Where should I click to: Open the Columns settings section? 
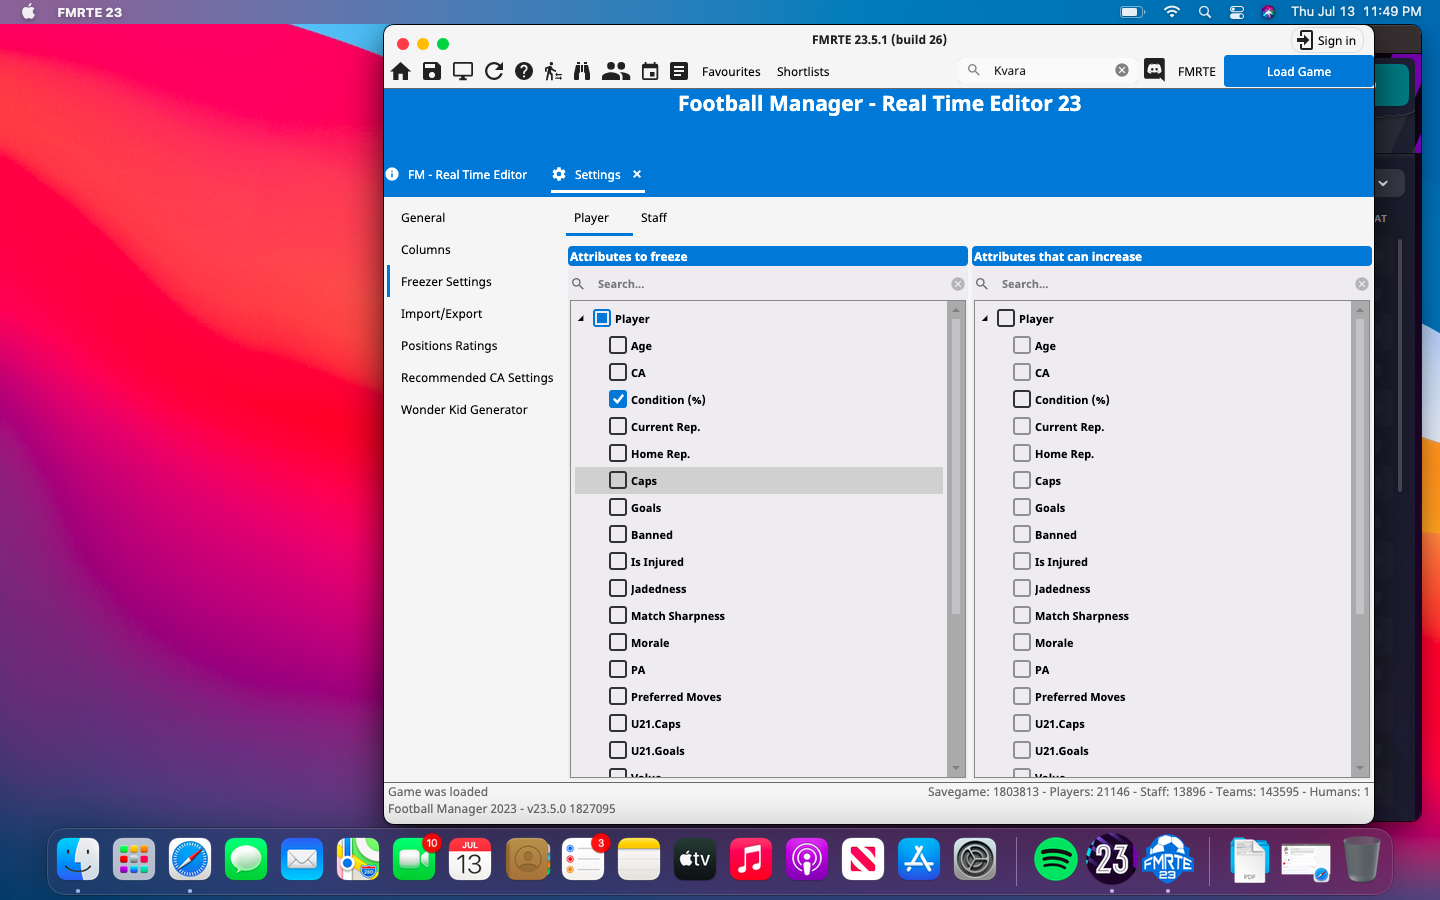tap(426, 250)
